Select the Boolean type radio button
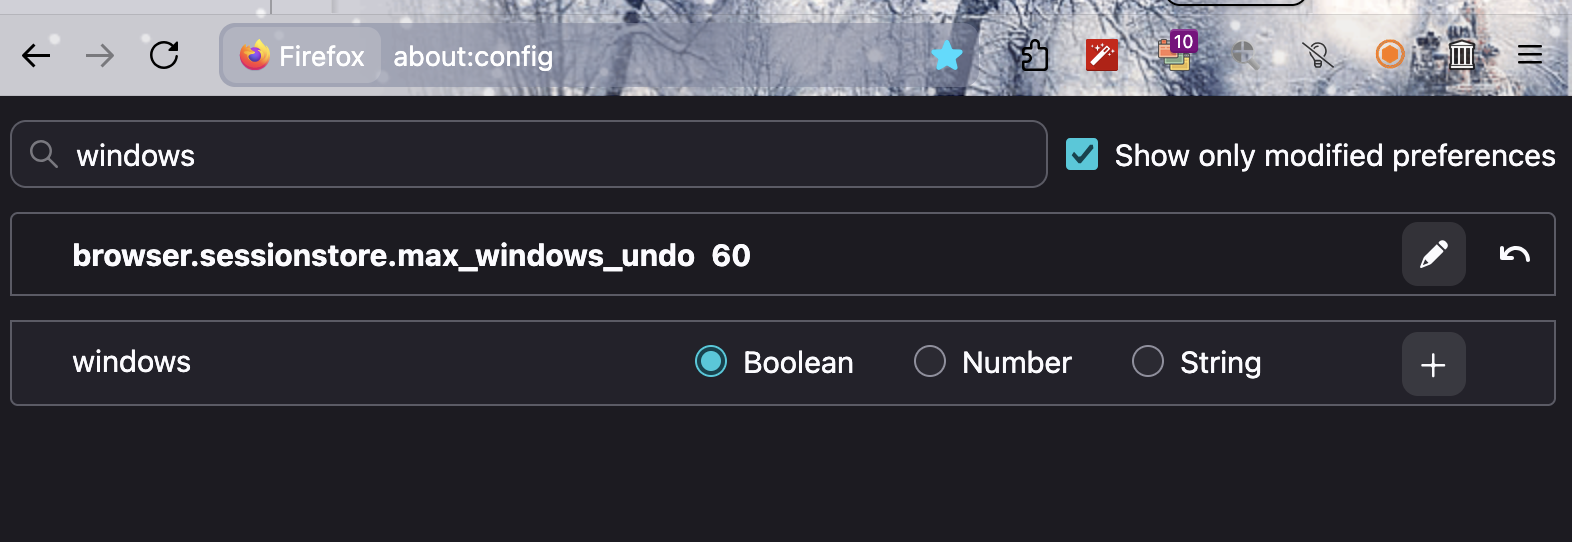The width and height of the screenshot is (1572, 542). 711,362
